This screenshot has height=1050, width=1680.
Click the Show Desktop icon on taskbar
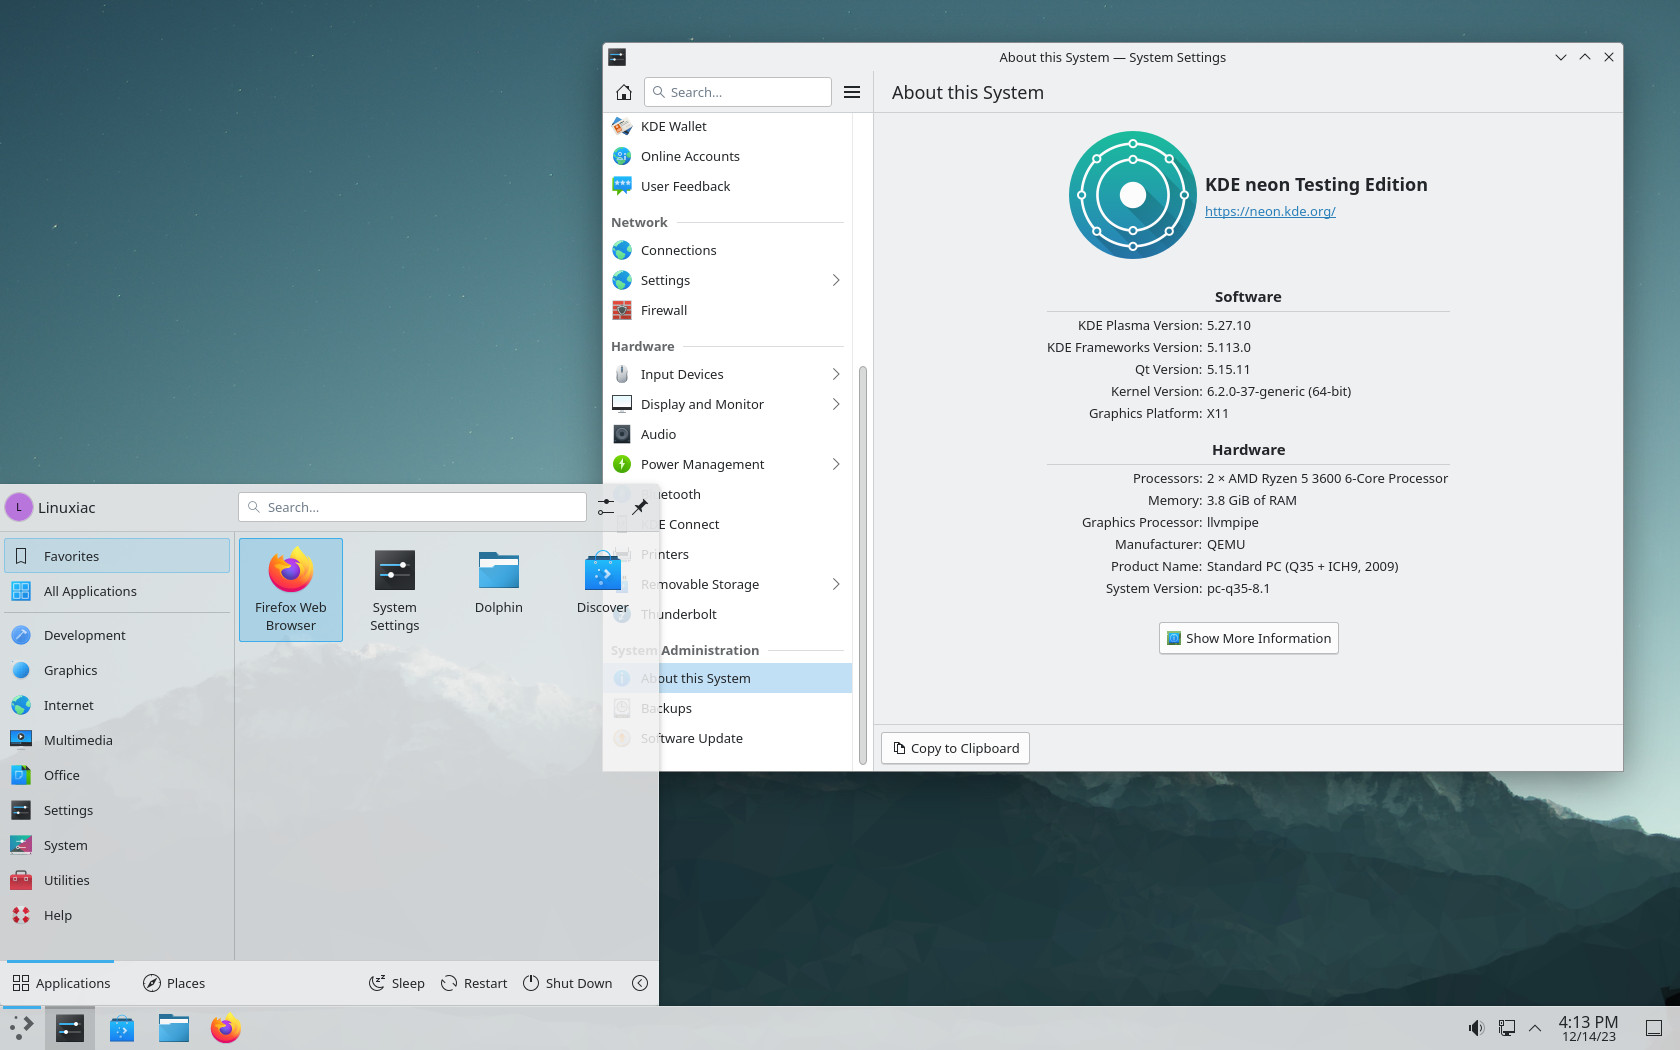(x=1654, y=1028)
